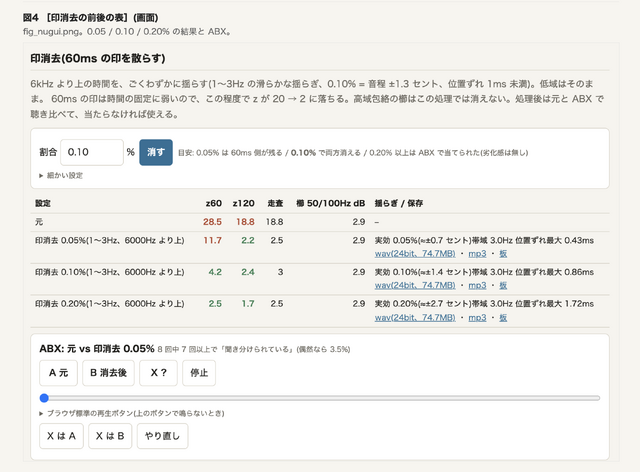
Task: Focus the 割合 percentage input field
Action: 92,152
